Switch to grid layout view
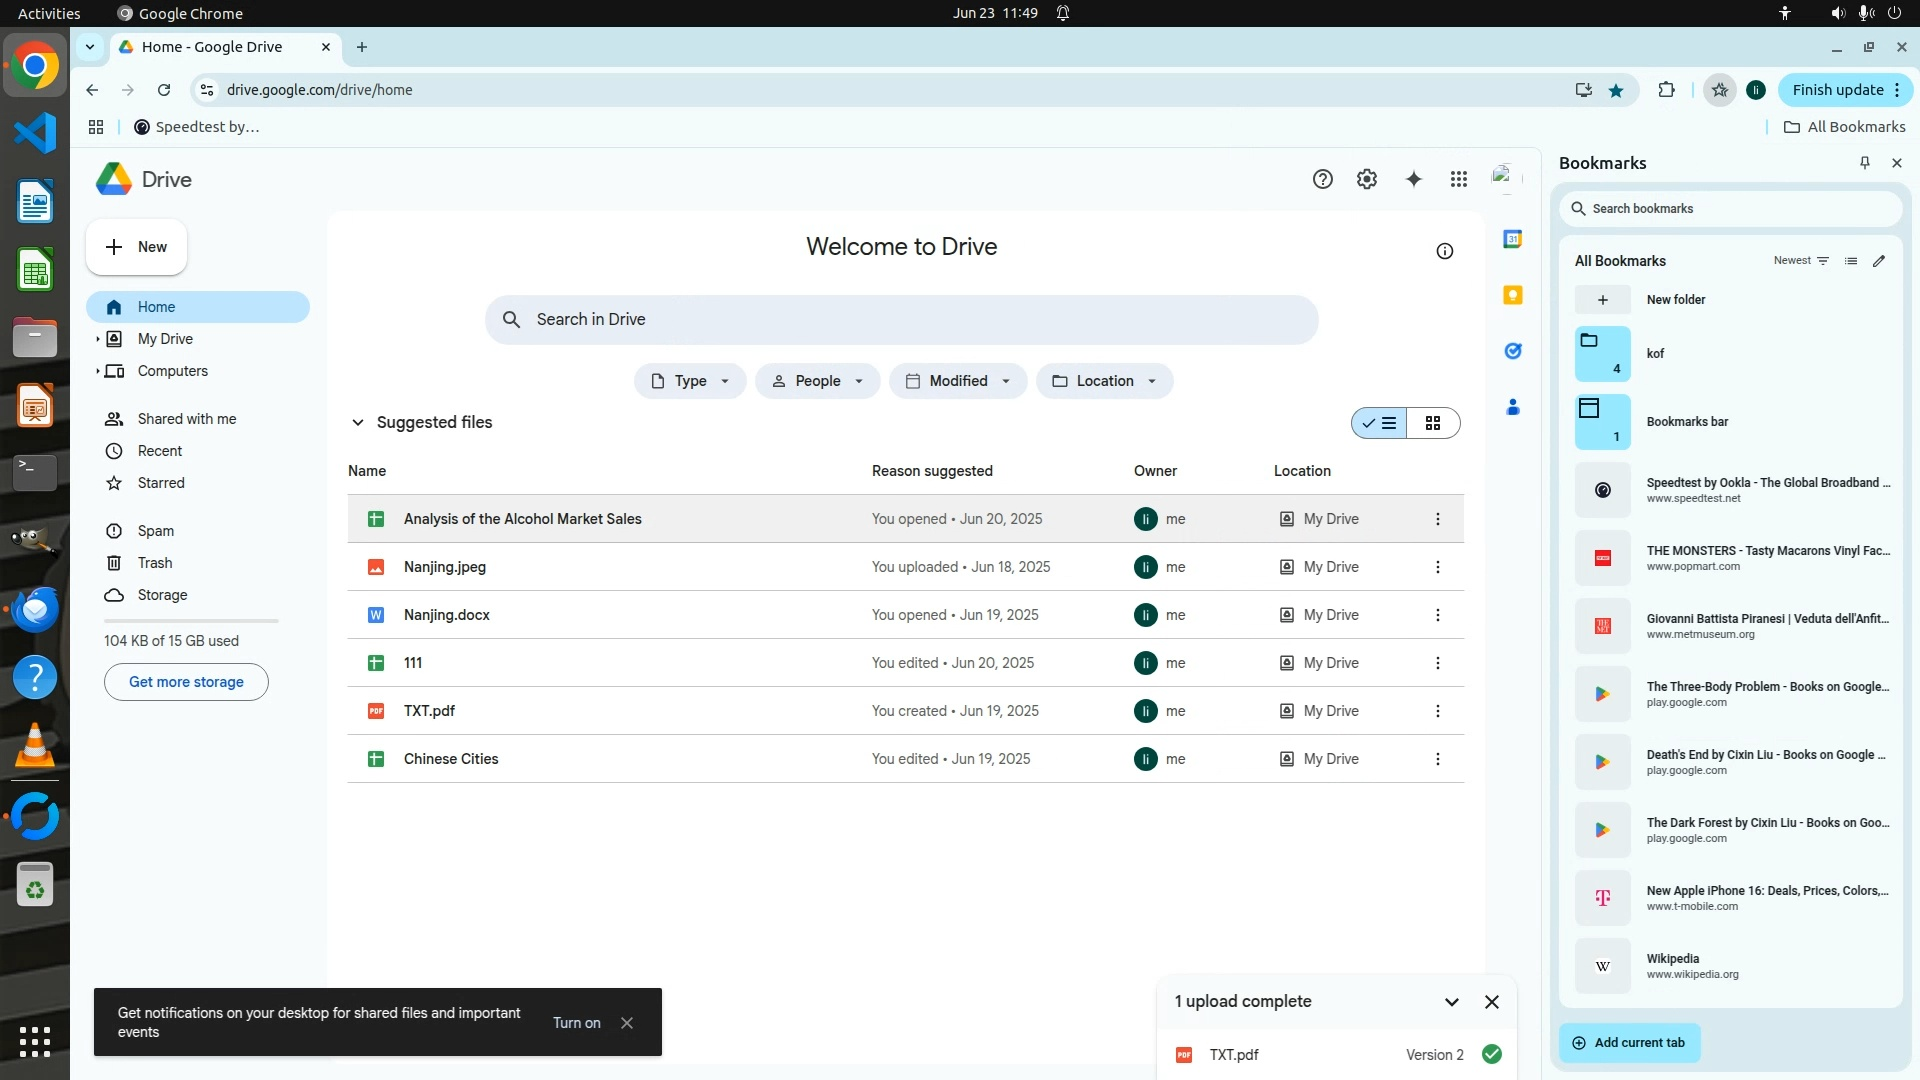Image resolution: width=1920 pixels, height=1080 pixels. point(1432,423)
